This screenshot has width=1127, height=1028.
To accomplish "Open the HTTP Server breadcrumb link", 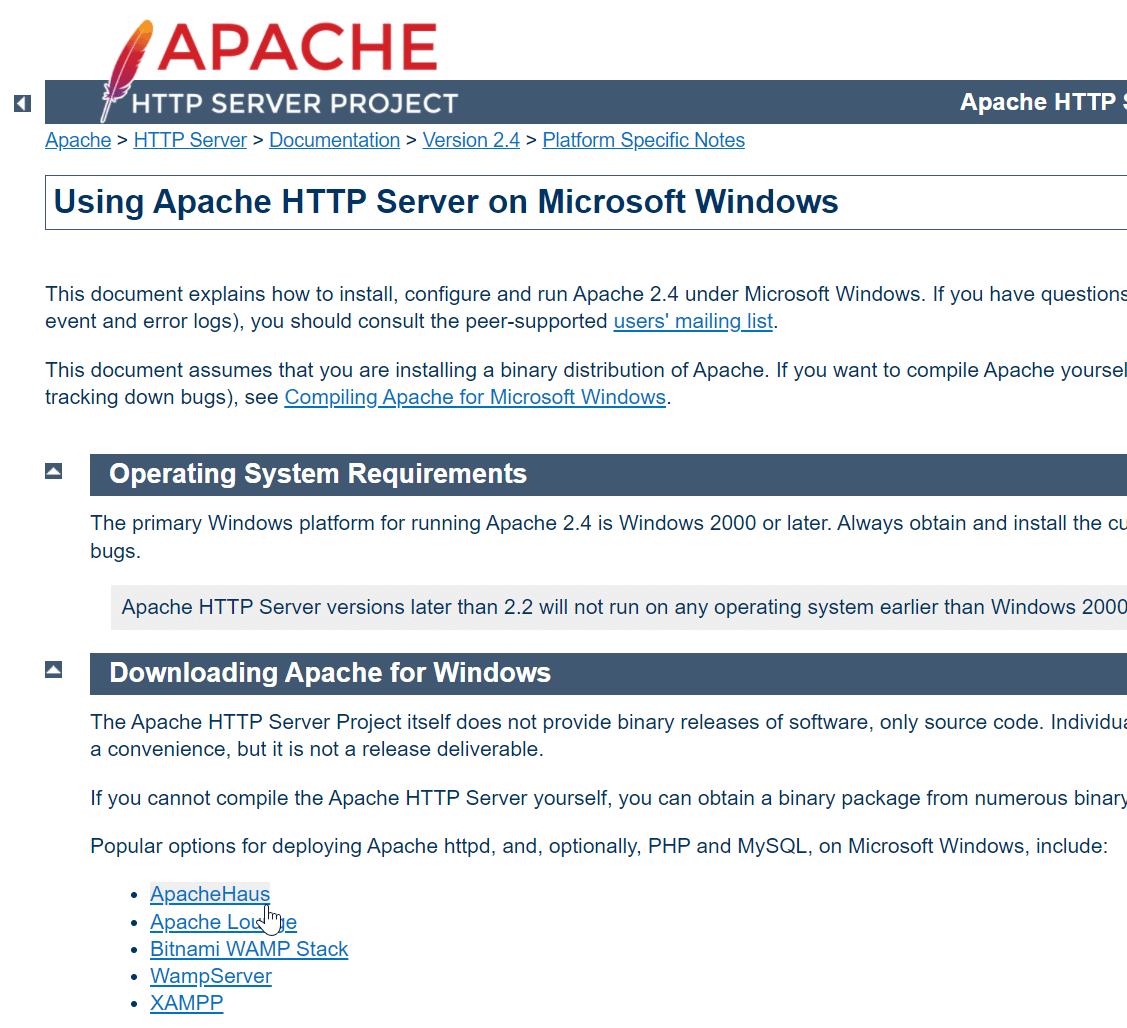I will tap(190, 140).
